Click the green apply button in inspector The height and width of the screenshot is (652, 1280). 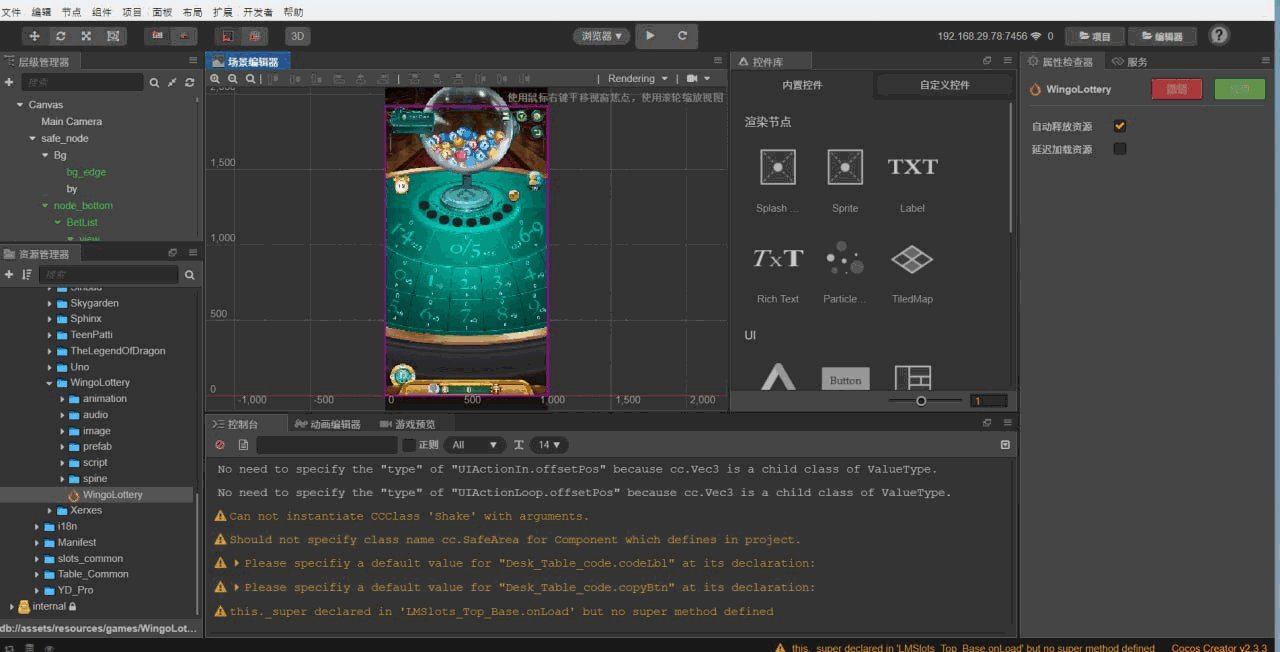(1239, 89)
